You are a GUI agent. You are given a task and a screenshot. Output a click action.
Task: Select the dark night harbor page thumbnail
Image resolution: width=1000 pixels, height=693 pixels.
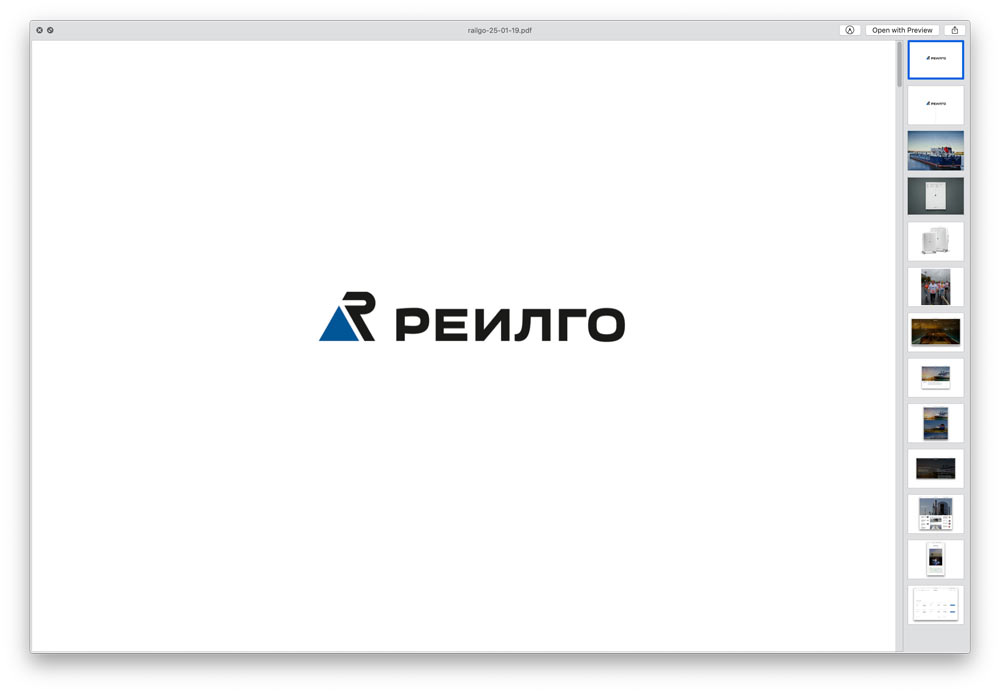click(934, 468)
